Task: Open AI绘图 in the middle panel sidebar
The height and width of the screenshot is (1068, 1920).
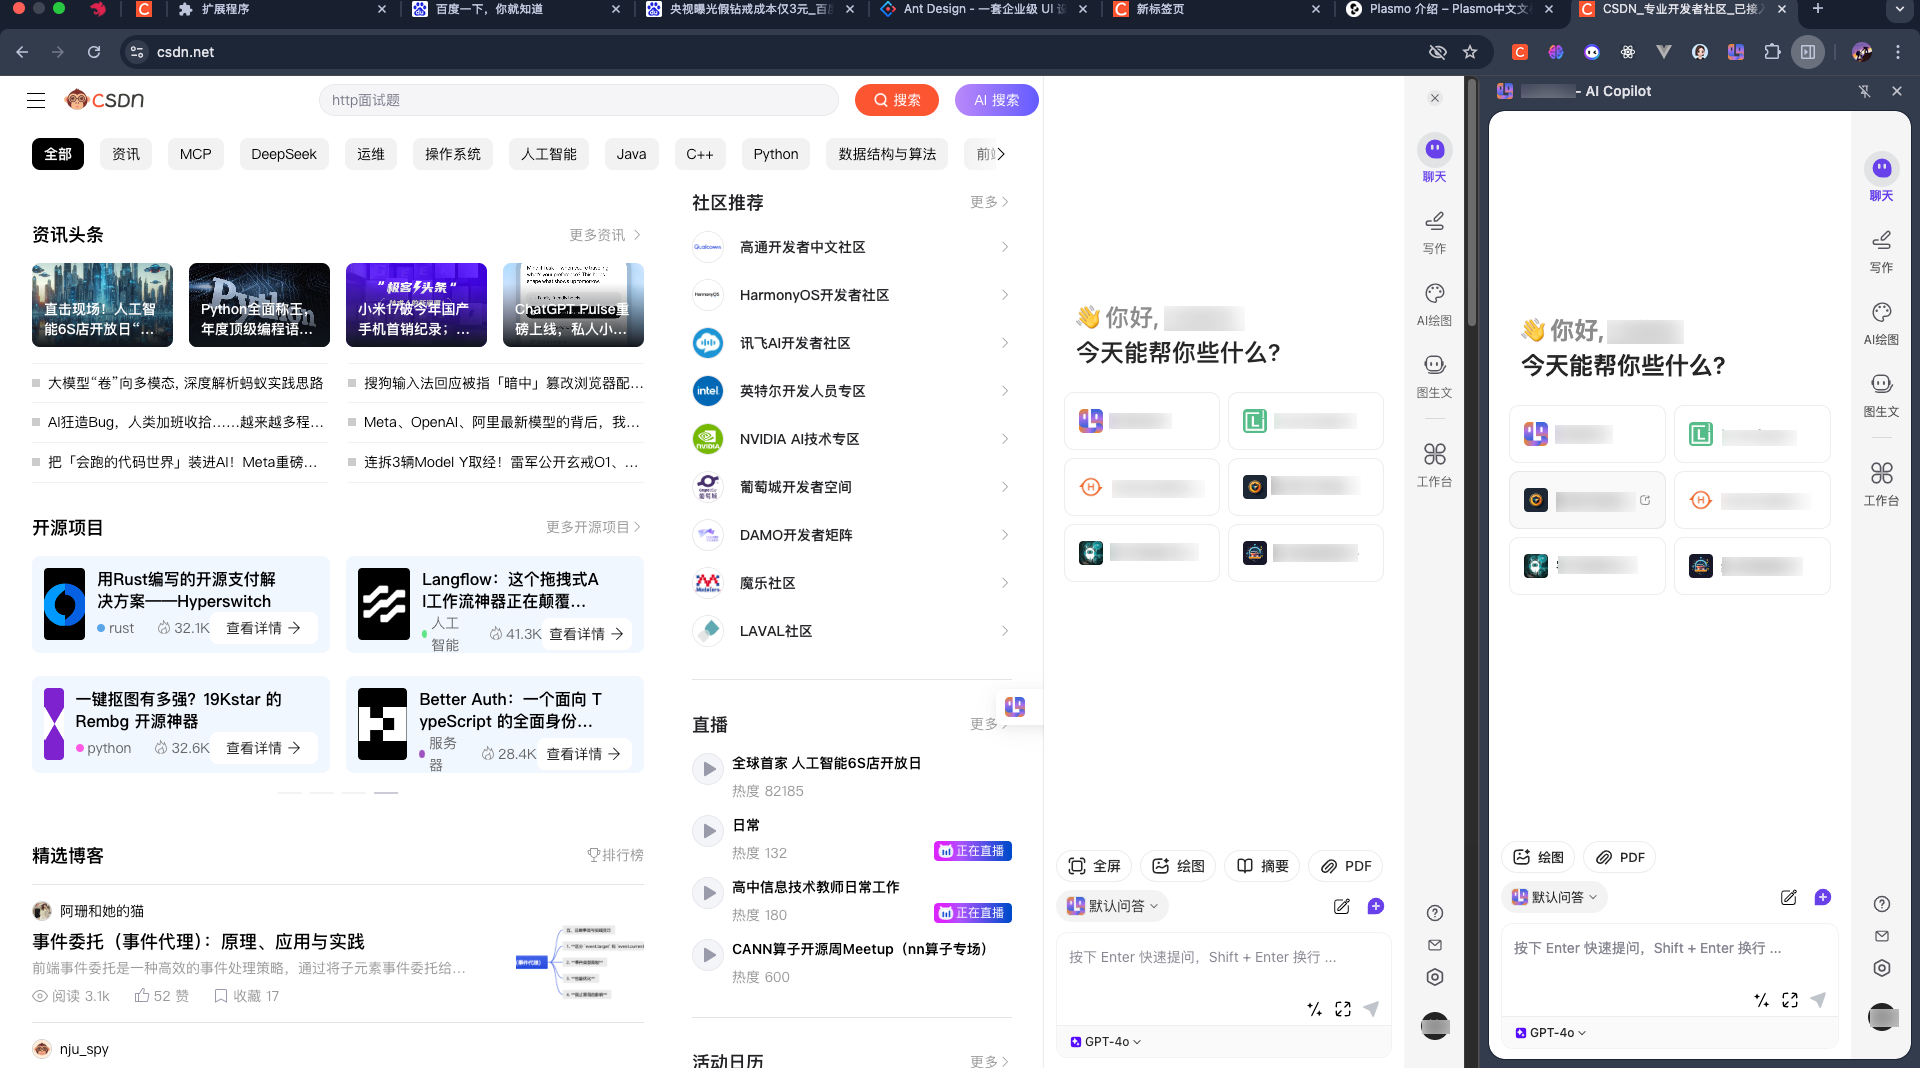Action: click(1435, 303)
